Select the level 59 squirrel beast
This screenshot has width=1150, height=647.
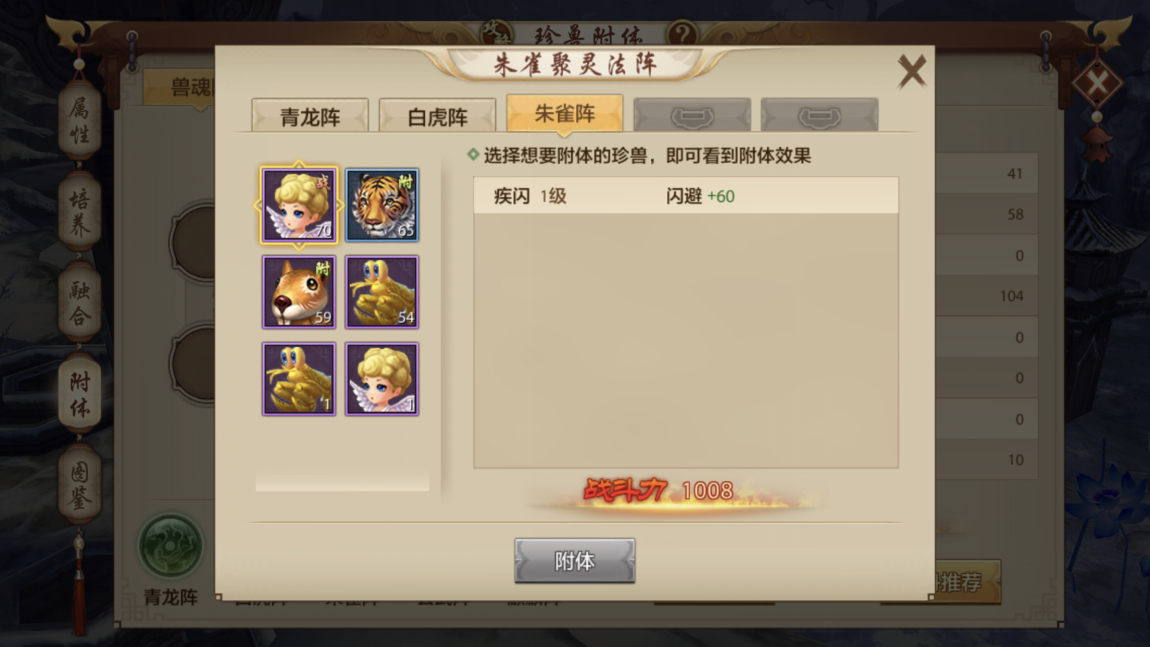point(299,292)
